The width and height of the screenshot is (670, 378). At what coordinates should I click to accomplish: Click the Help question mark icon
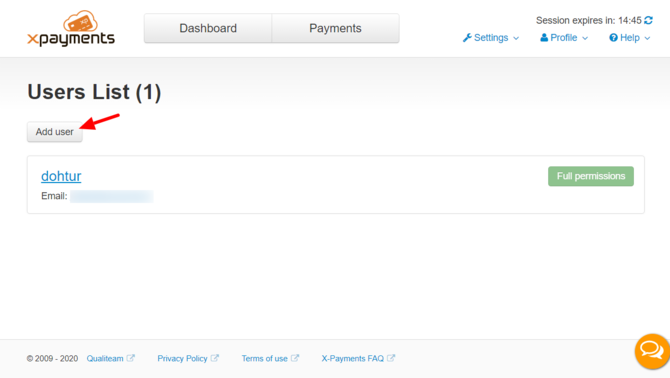point(613,38)
